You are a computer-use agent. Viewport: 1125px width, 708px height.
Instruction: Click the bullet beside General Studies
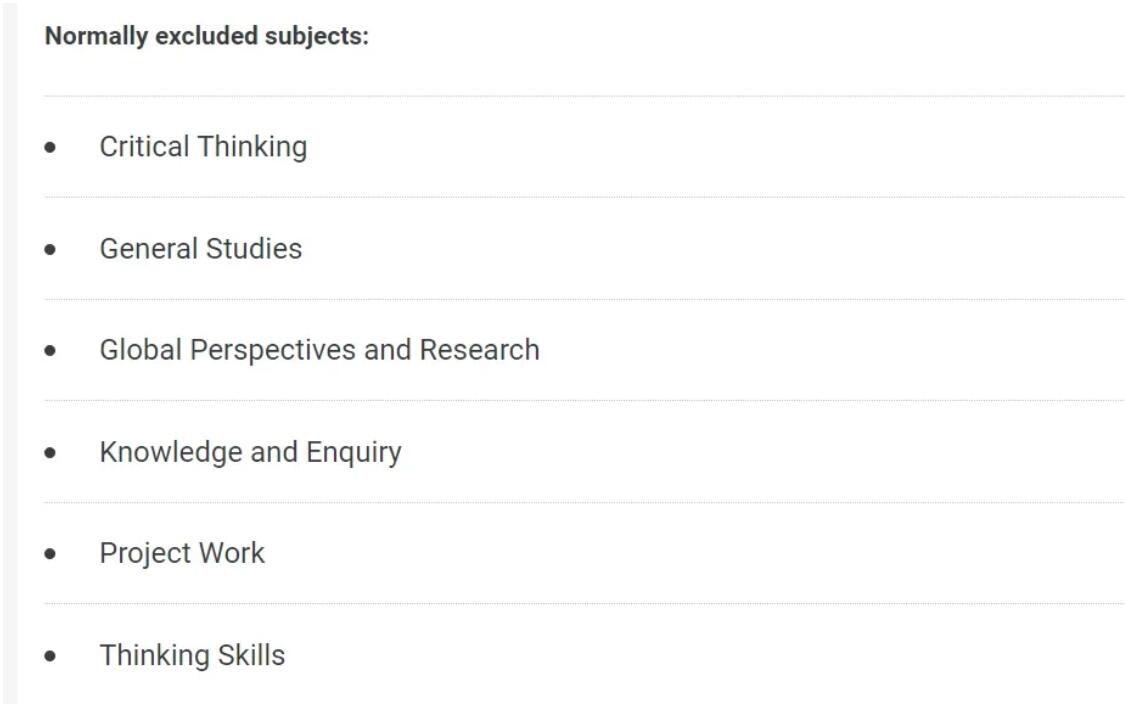[x=50, y=250]
